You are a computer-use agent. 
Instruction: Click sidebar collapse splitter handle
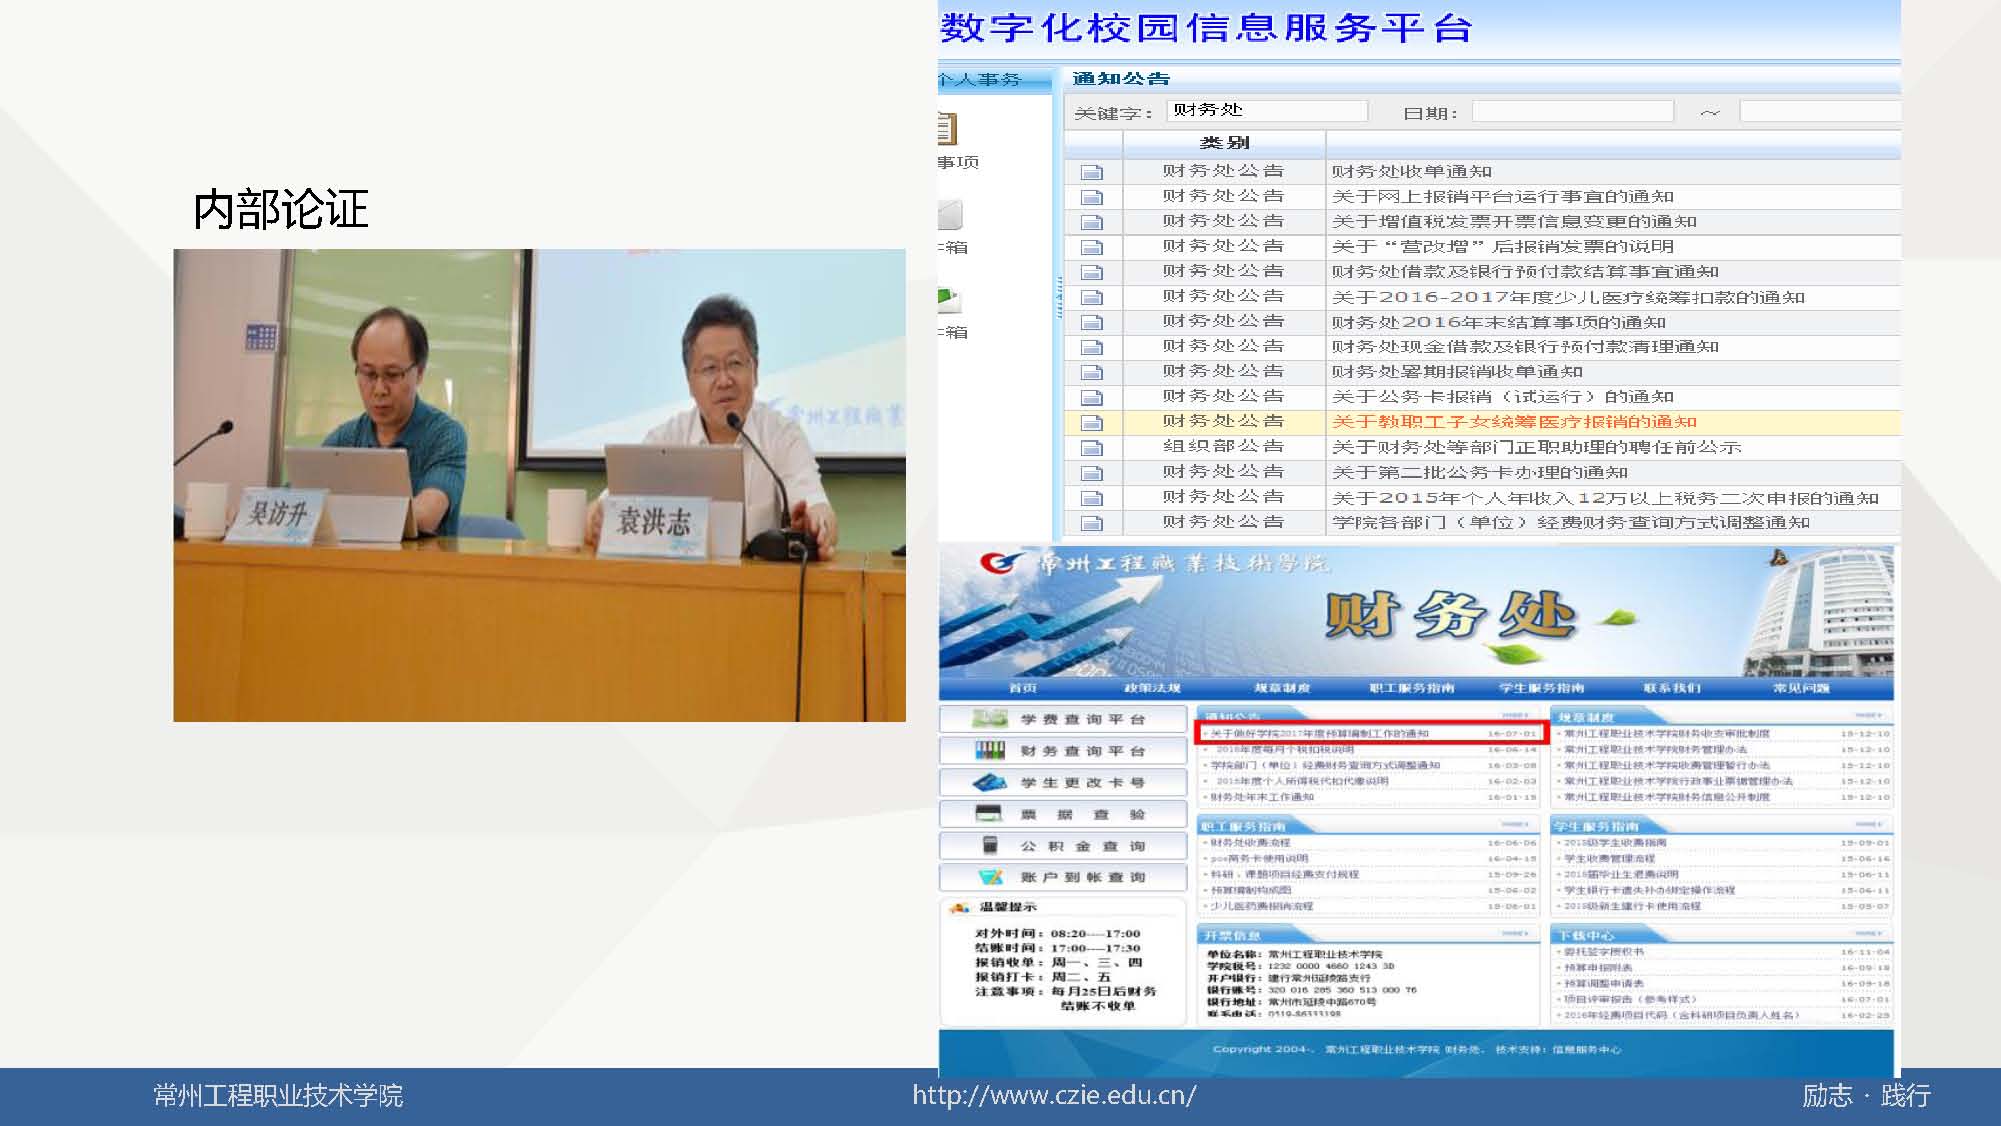[1058, 298]
